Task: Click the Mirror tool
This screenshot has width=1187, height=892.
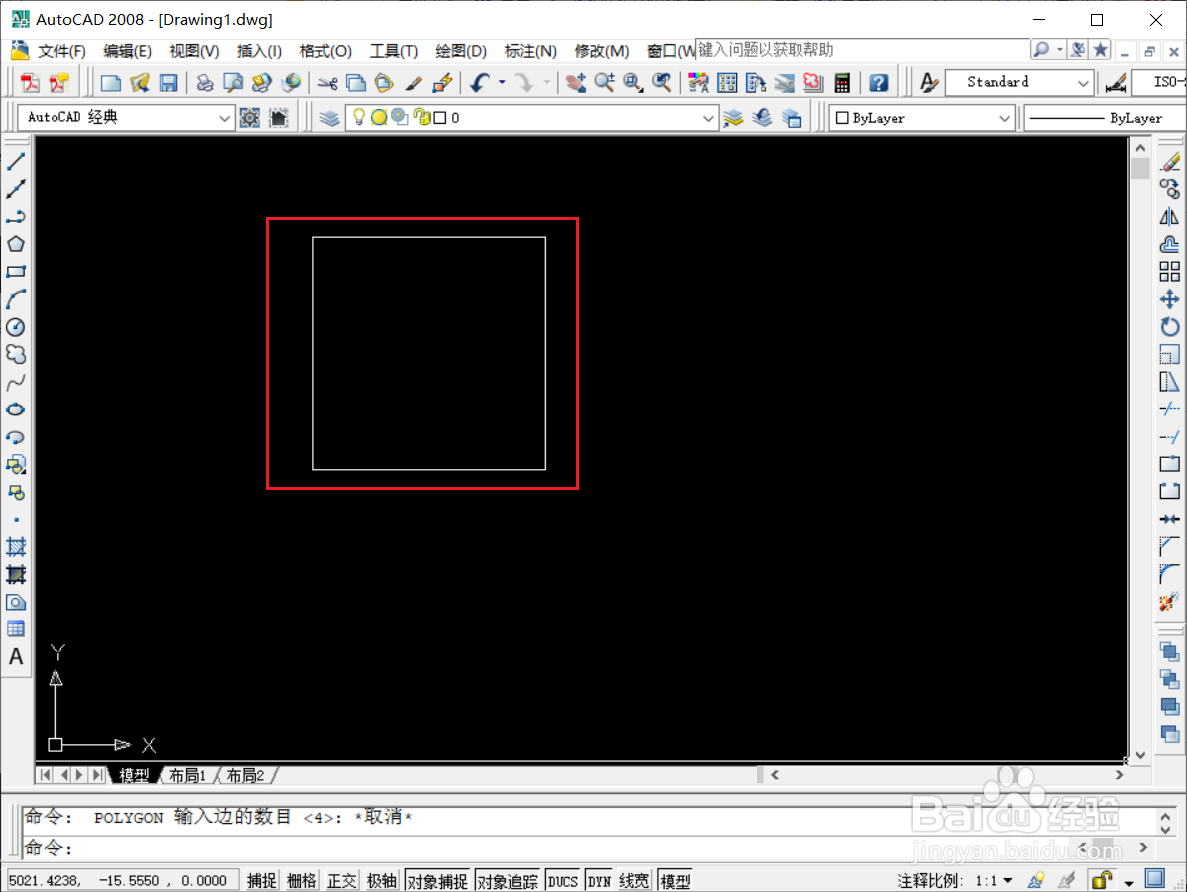Action: pyautogui.click(x=1170, y=217)
